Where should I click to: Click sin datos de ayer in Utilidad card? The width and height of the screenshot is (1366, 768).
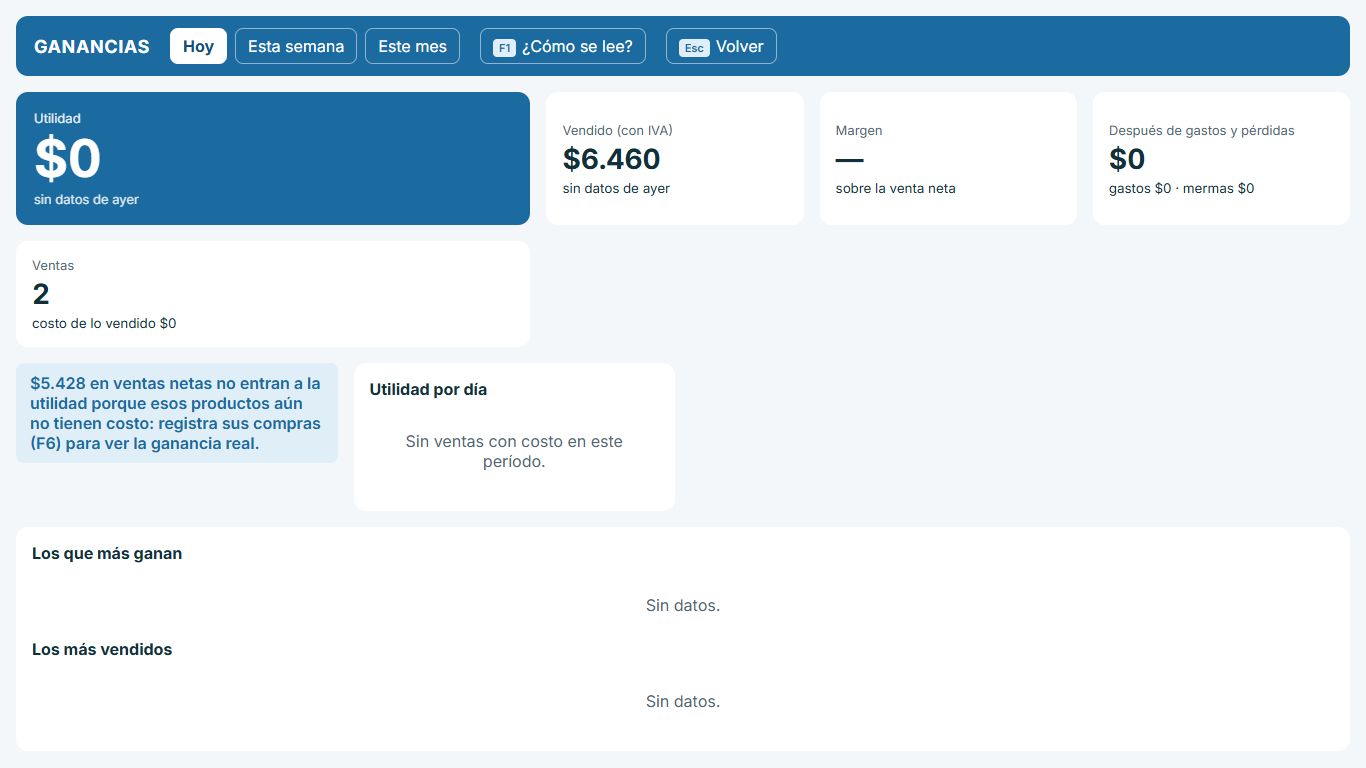pyautogui.click(x=86, y=200)
